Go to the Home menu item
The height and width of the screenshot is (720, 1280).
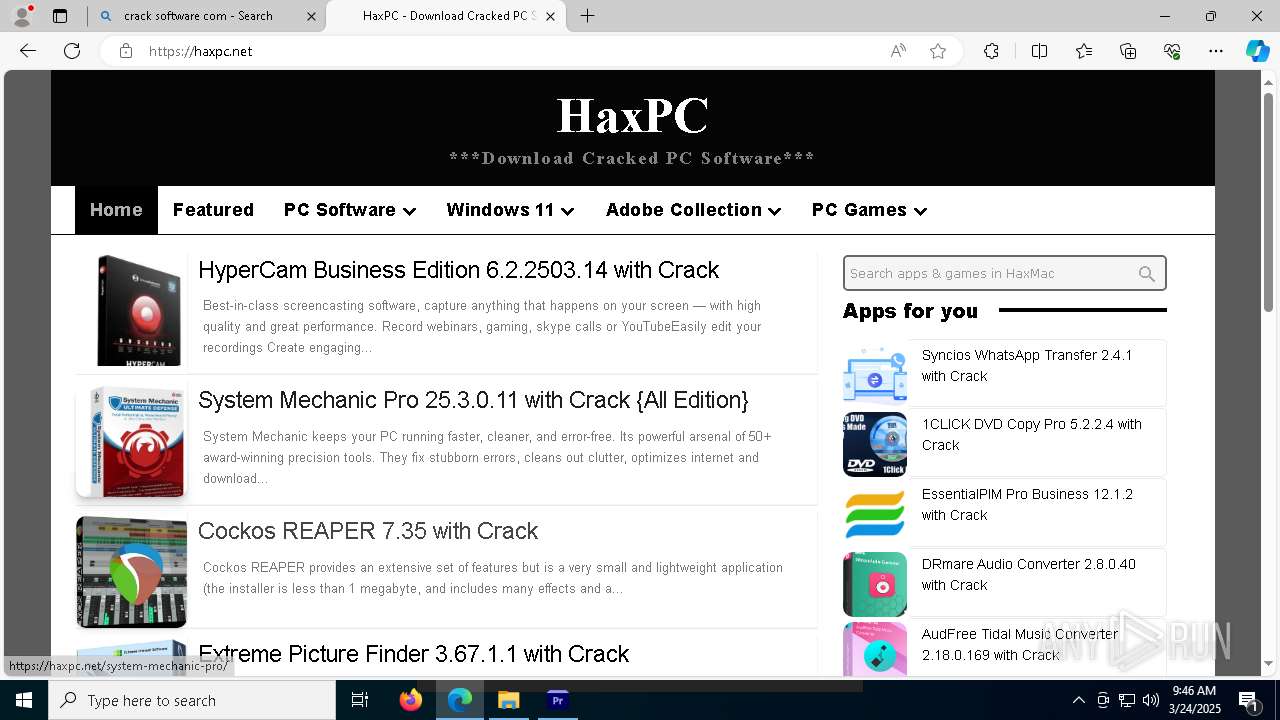[x=116, y=210]
